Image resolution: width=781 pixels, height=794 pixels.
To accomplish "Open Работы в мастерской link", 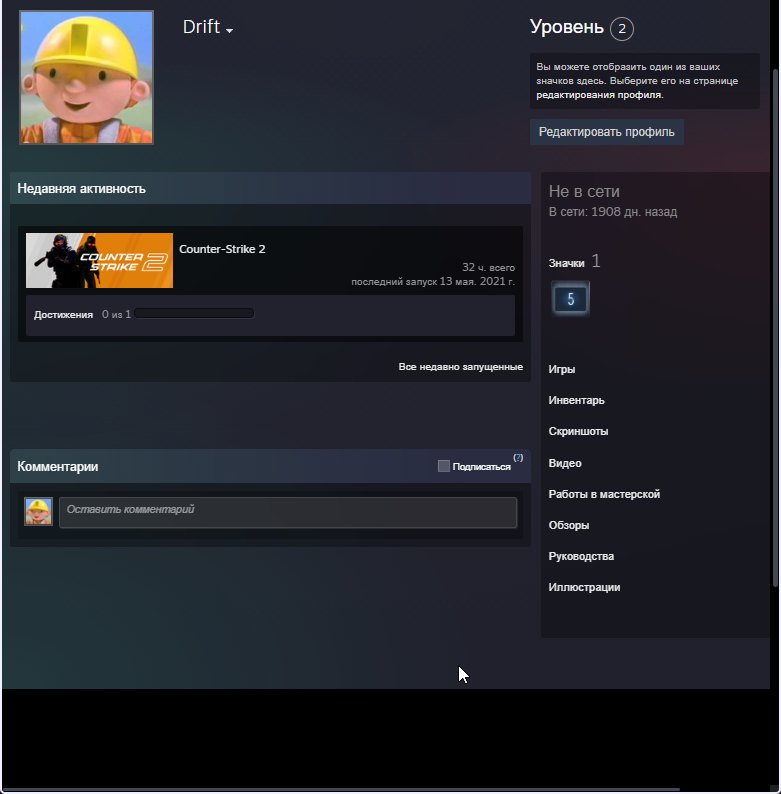I will (604, 494).
